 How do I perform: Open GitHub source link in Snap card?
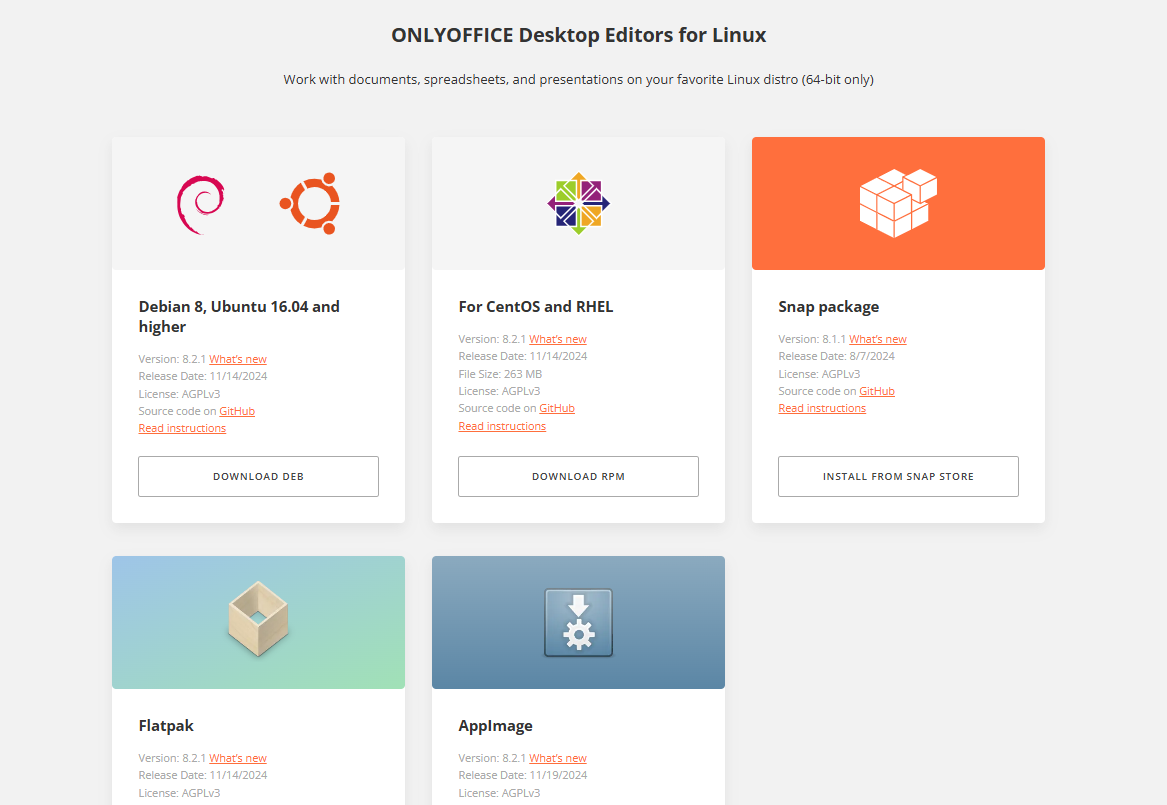click(877, 391)
